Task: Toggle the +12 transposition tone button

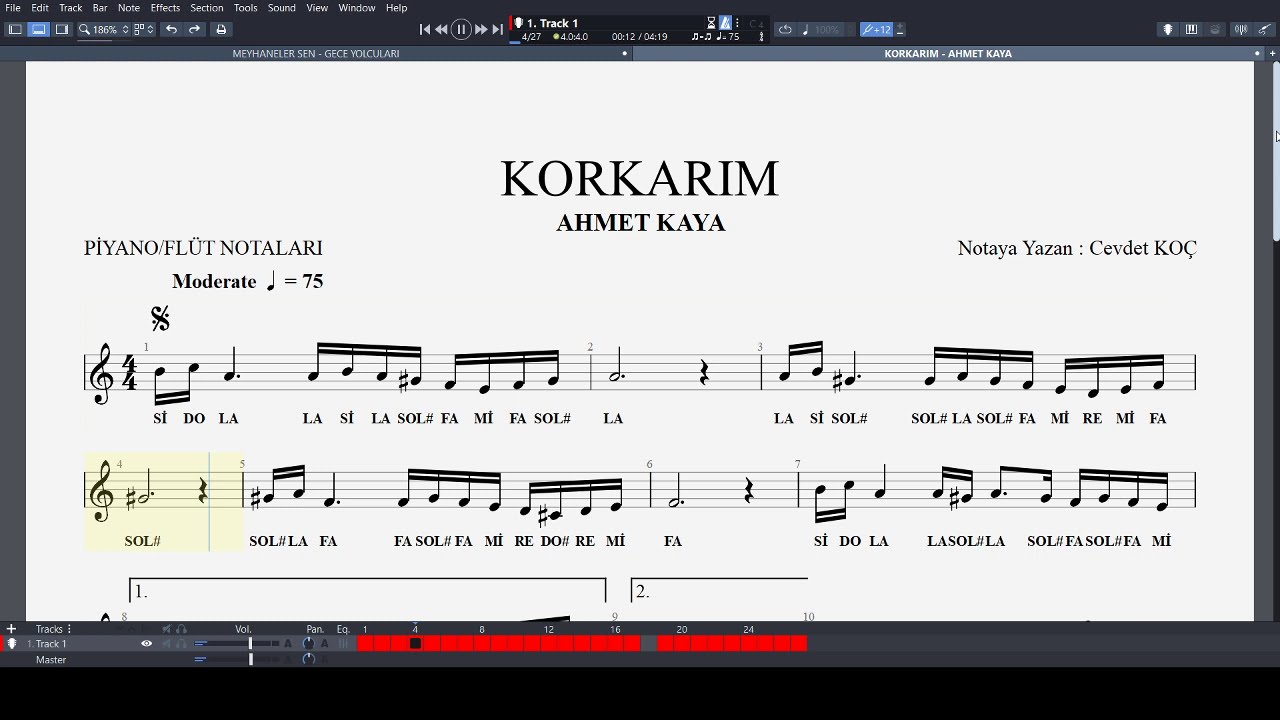Action: (x=877, y=29)
